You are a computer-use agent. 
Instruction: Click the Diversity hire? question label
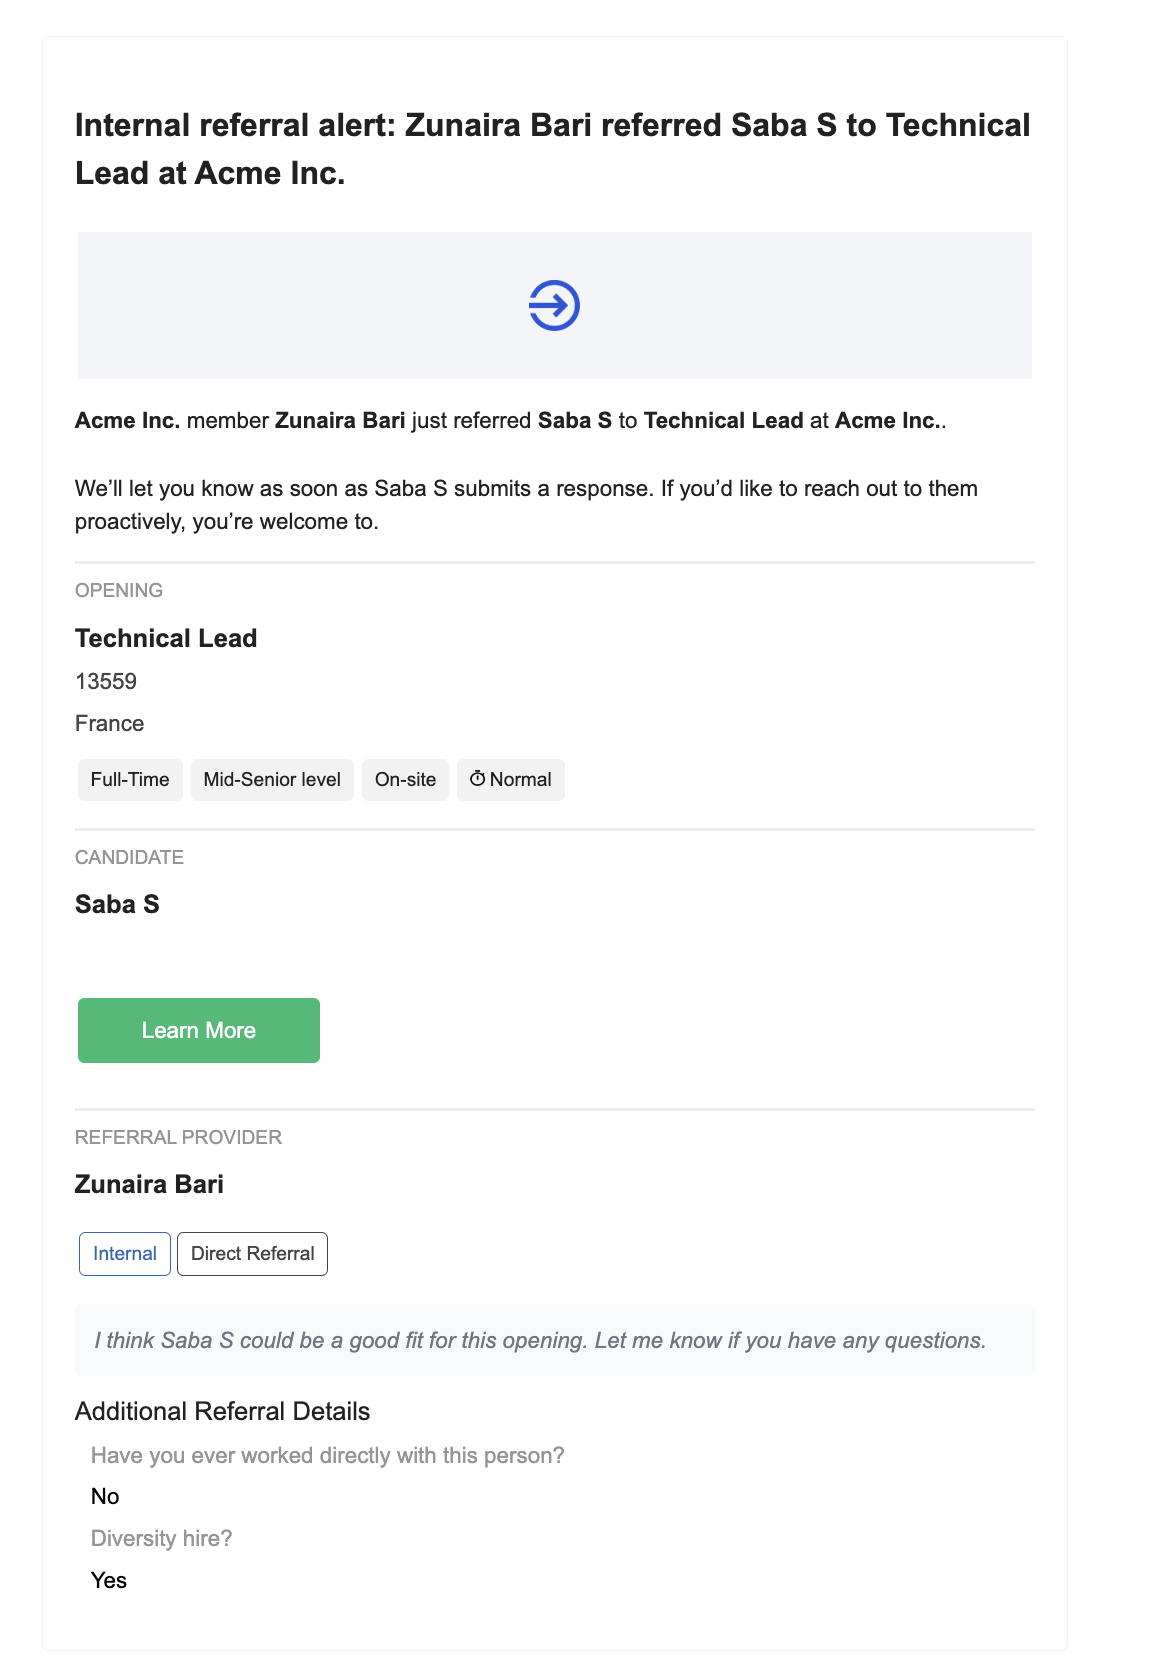tap(161, 1538)
